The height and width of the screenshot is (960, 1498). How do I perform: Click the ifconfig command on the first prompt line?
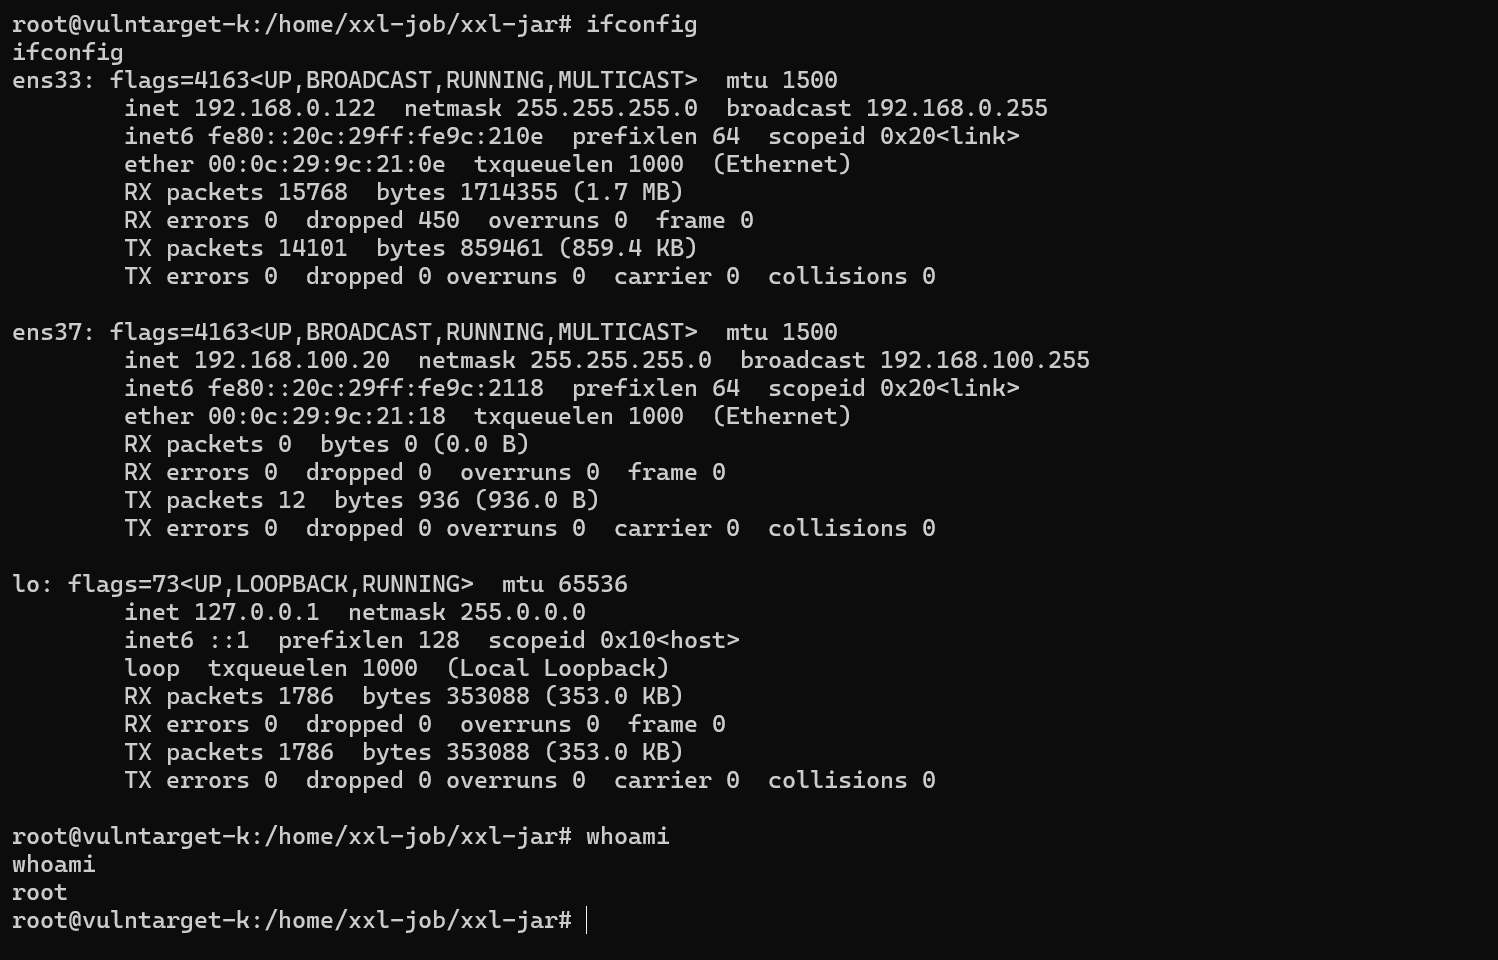pyautogui.click(x=642, y=24)
